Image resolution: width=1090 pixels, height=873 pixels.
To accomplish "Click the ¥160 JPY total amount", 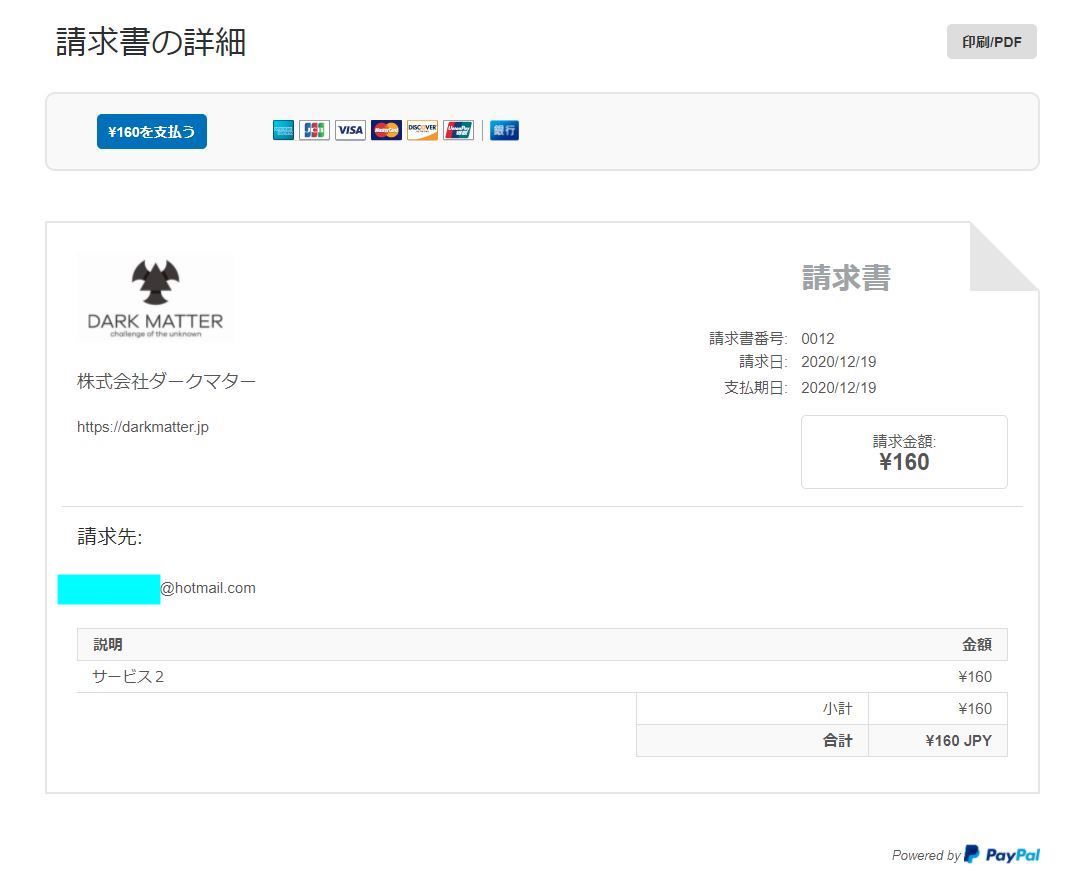I will [958, 741].
